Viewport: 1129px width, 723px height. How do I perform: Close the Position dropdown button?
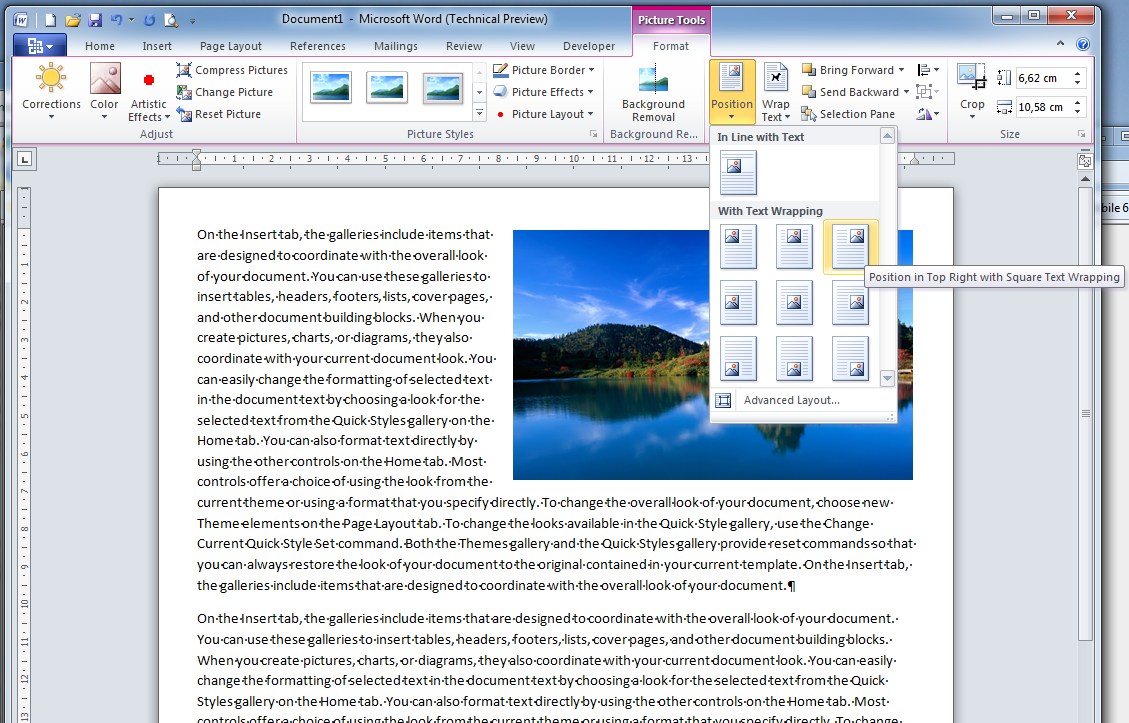pos(732,91)
